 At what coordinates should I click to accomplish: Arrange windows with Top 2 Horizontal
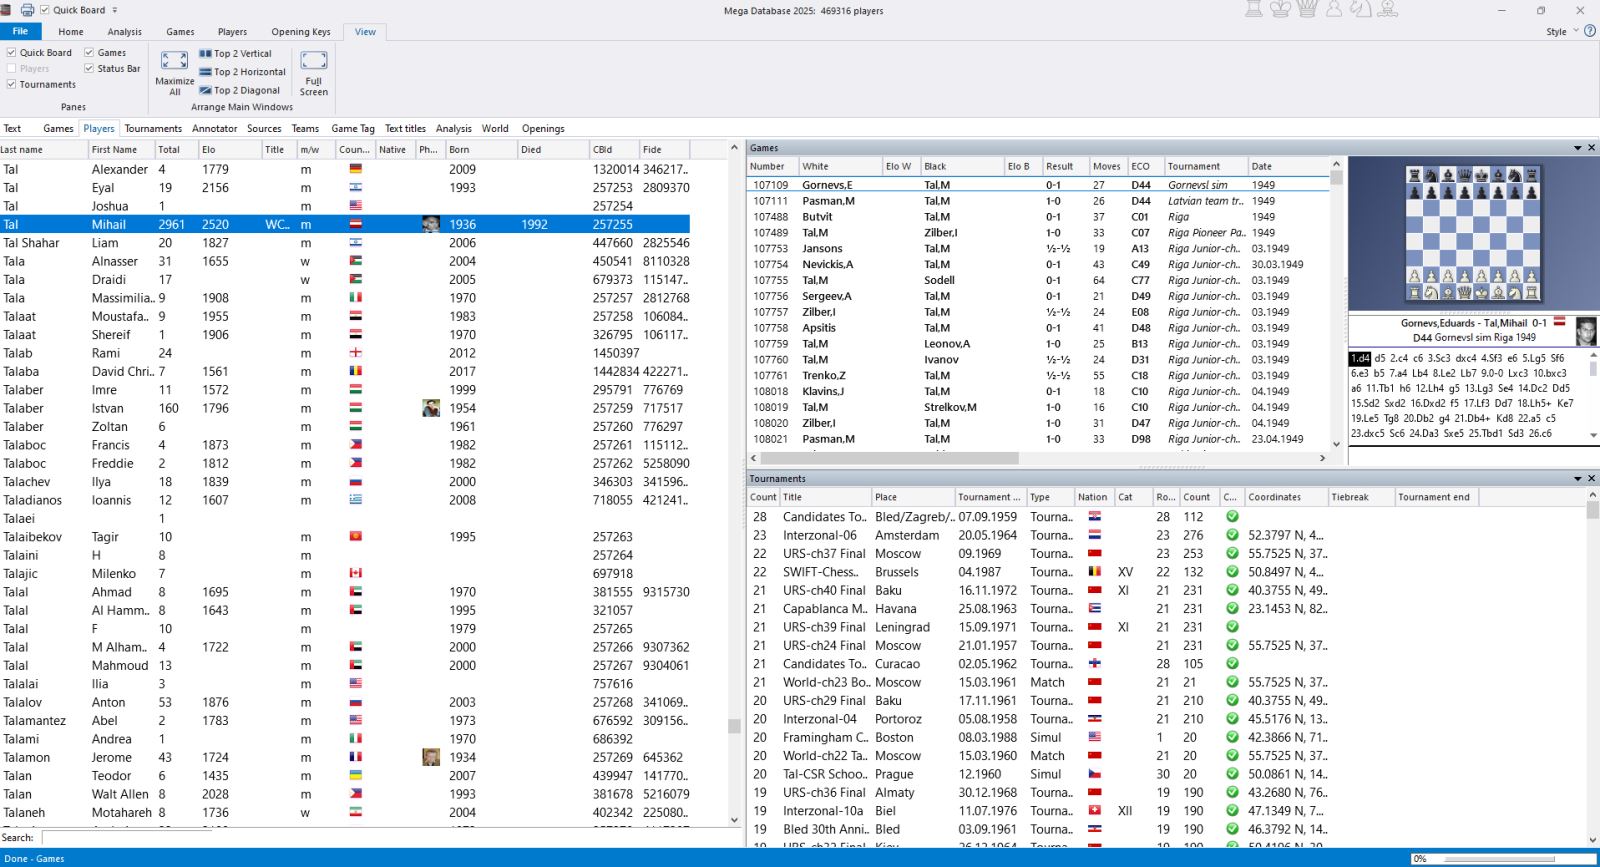(242, 72)
